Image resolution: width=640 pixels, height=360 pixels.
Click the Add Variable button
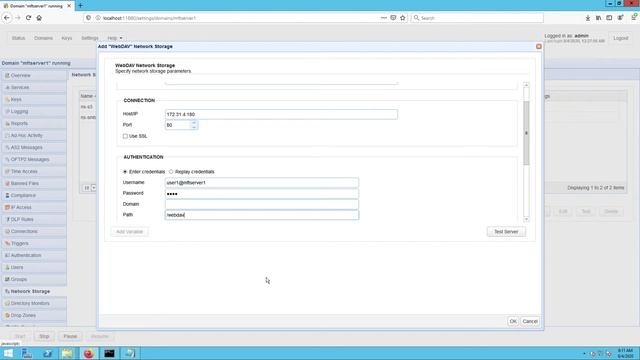tap(129, 232)
